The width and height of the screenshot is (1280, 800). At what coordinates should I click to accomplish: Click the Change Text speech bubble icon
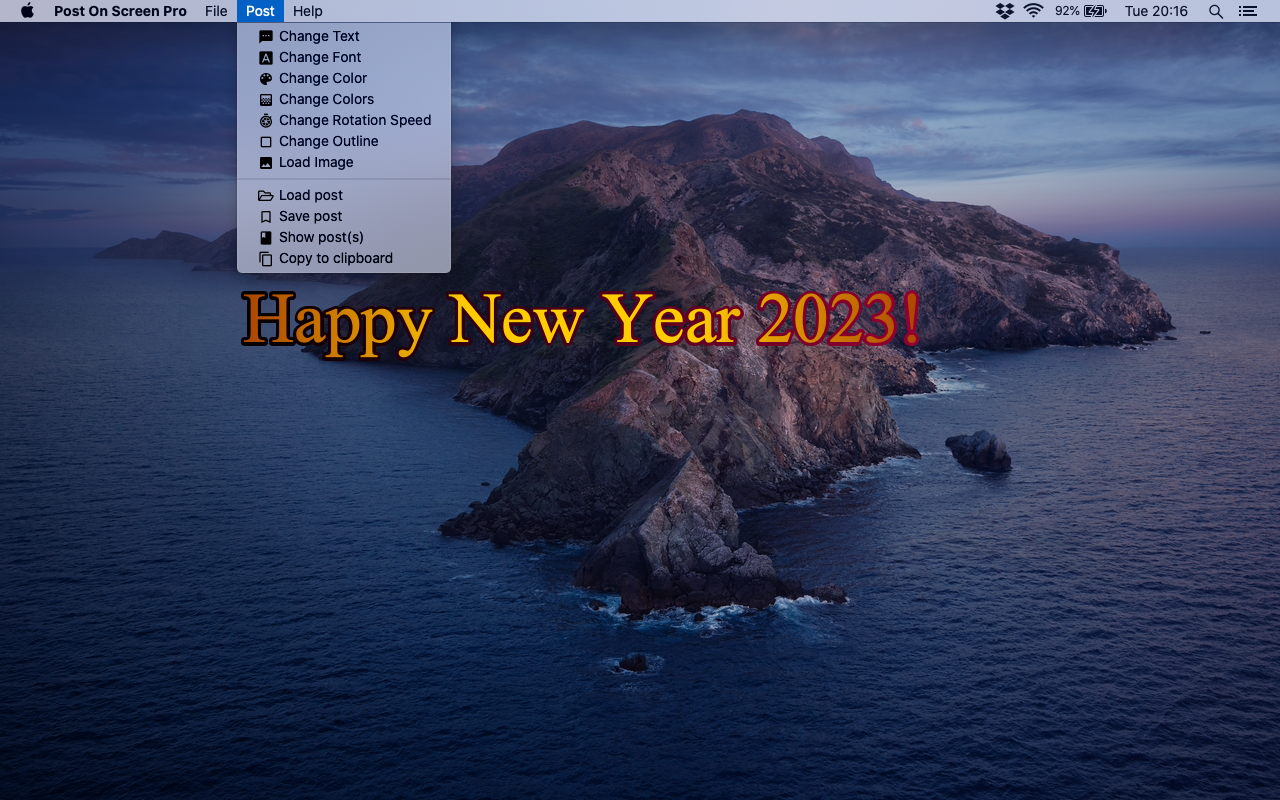pyautogui.click(x=266, y=36)
